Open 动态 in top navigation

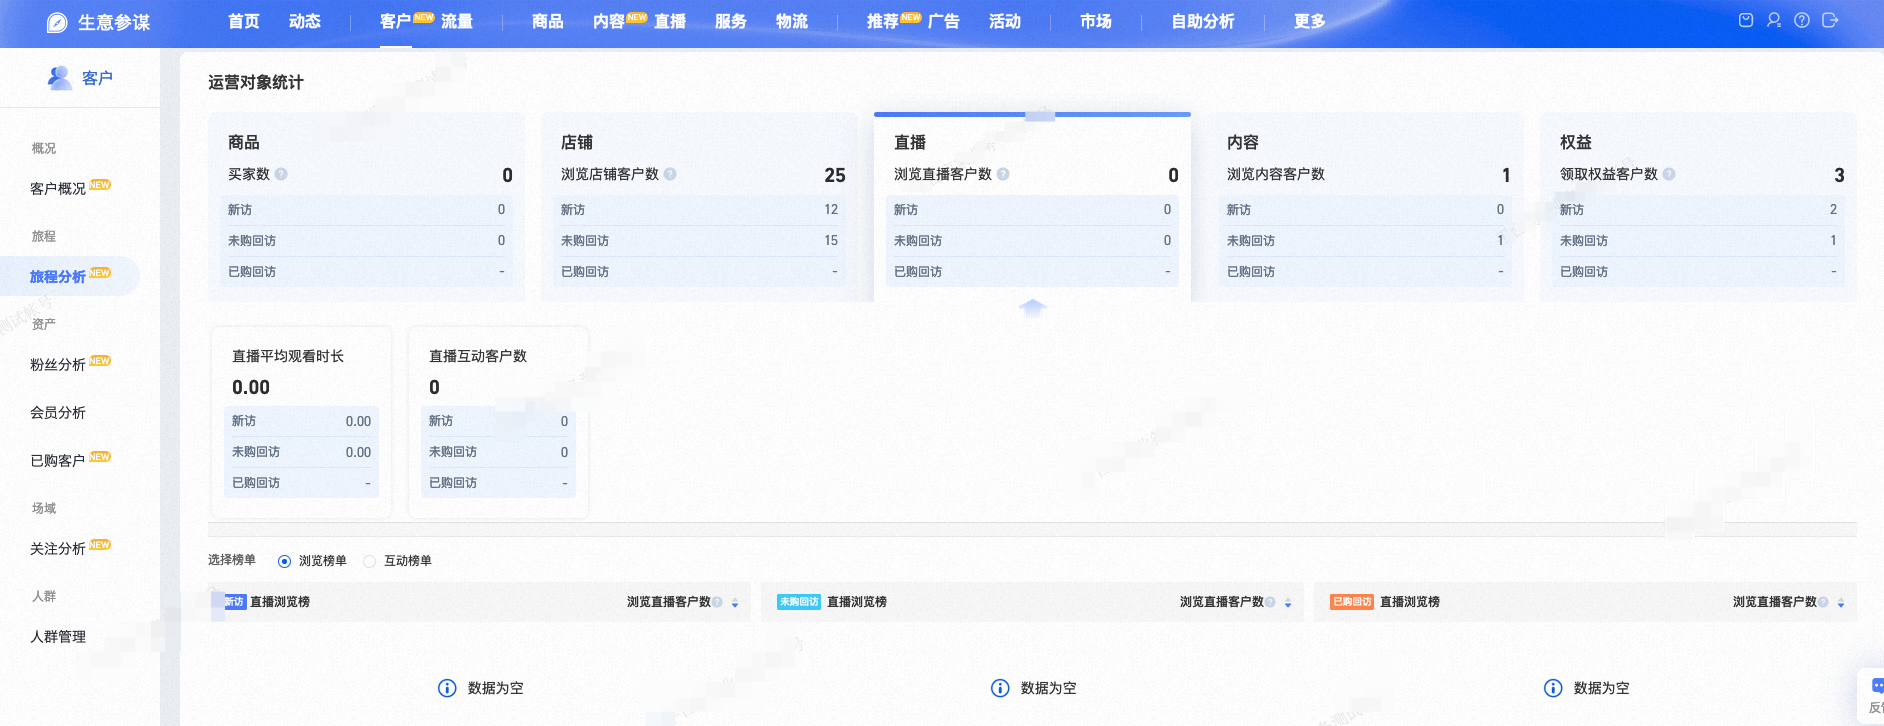(x=305, y=21)
